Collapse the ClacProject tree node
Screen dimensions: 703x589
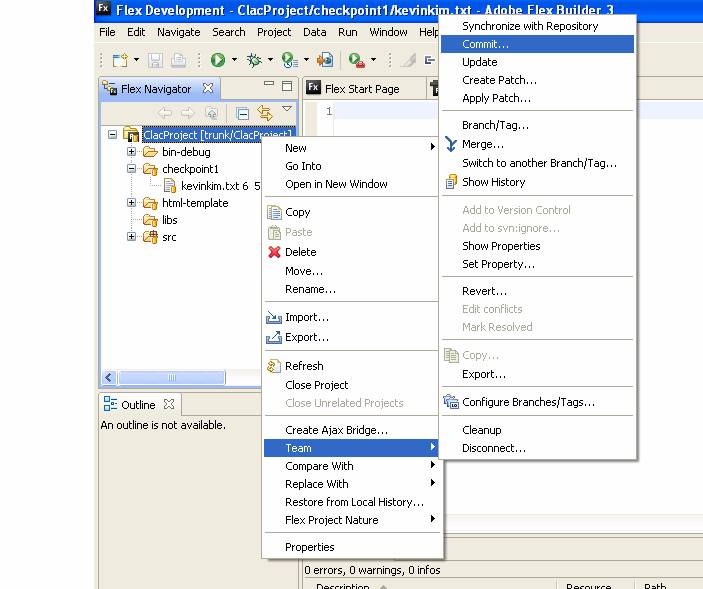[x=113, y=134]
